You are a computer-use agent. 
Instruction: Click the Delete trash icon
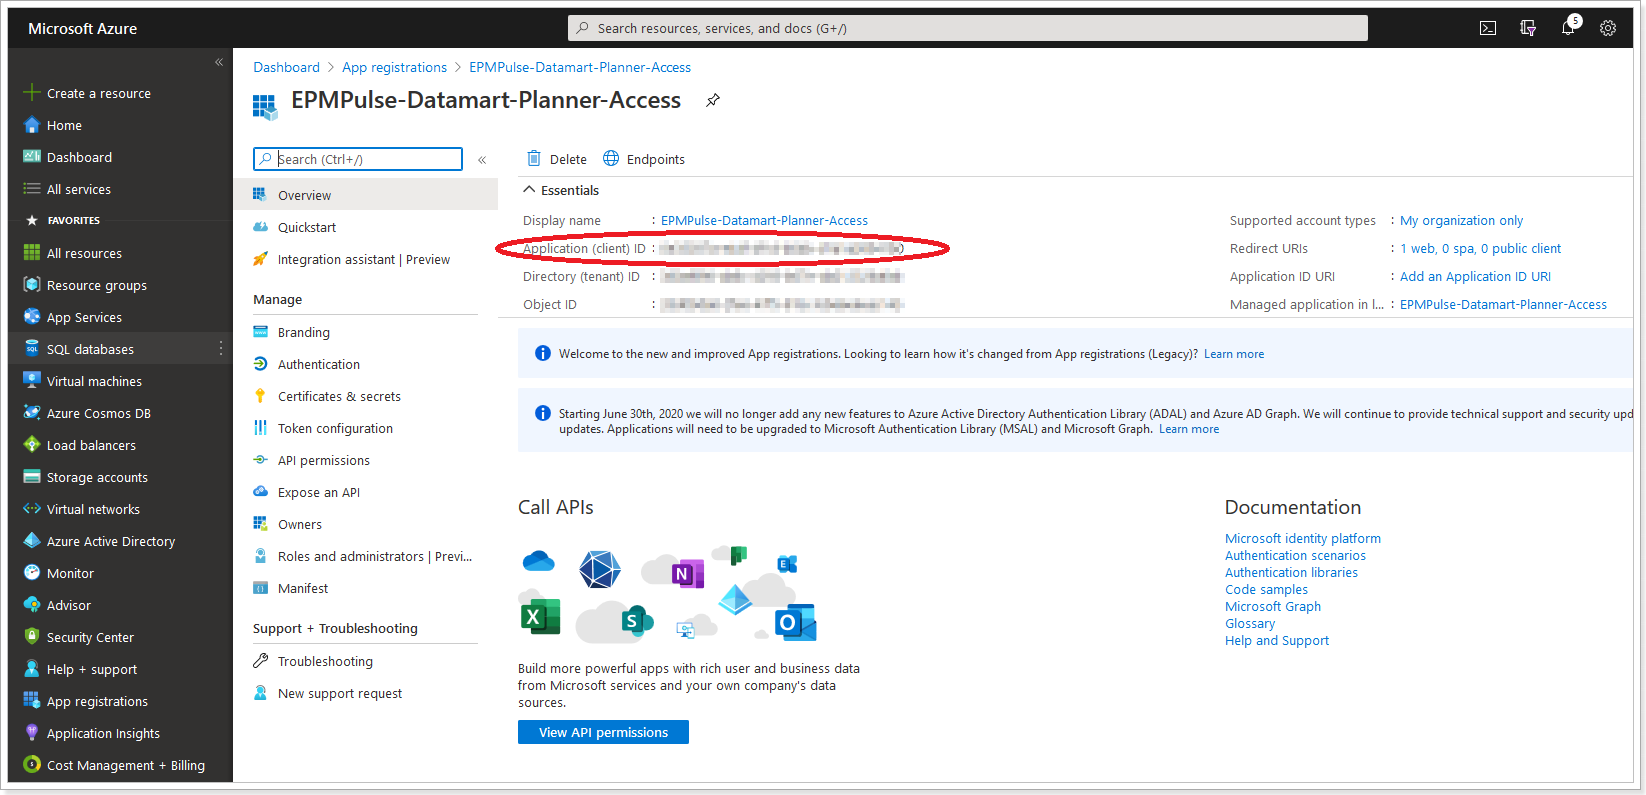534,158
